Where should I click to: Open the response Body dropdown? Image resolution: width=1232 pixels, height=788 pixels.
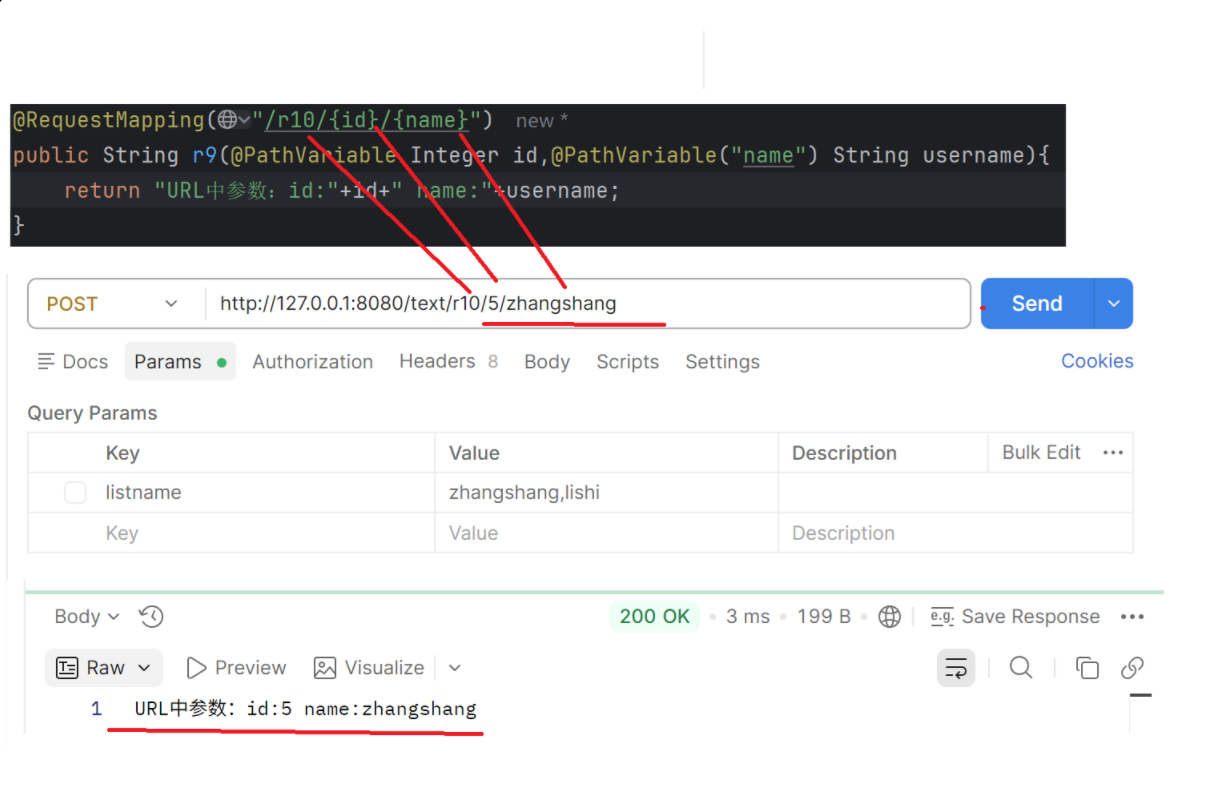87,616
